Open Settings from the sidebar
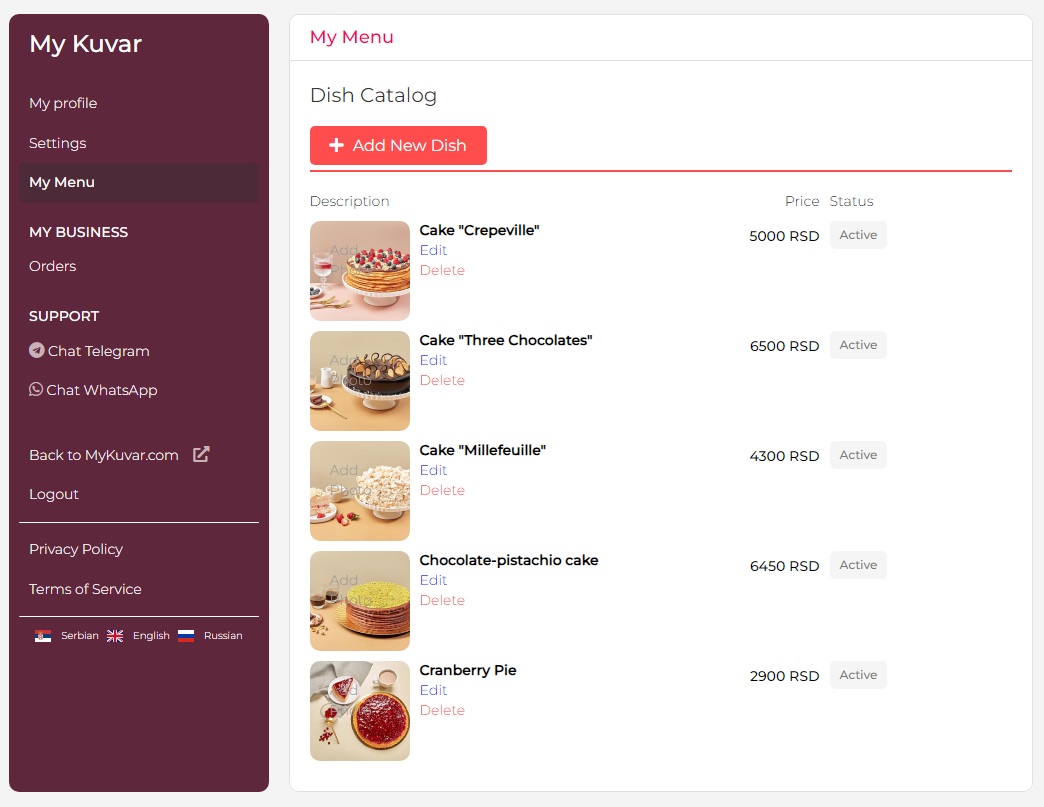The width and height of the screenshot is (1044, 807). point(58,143)
